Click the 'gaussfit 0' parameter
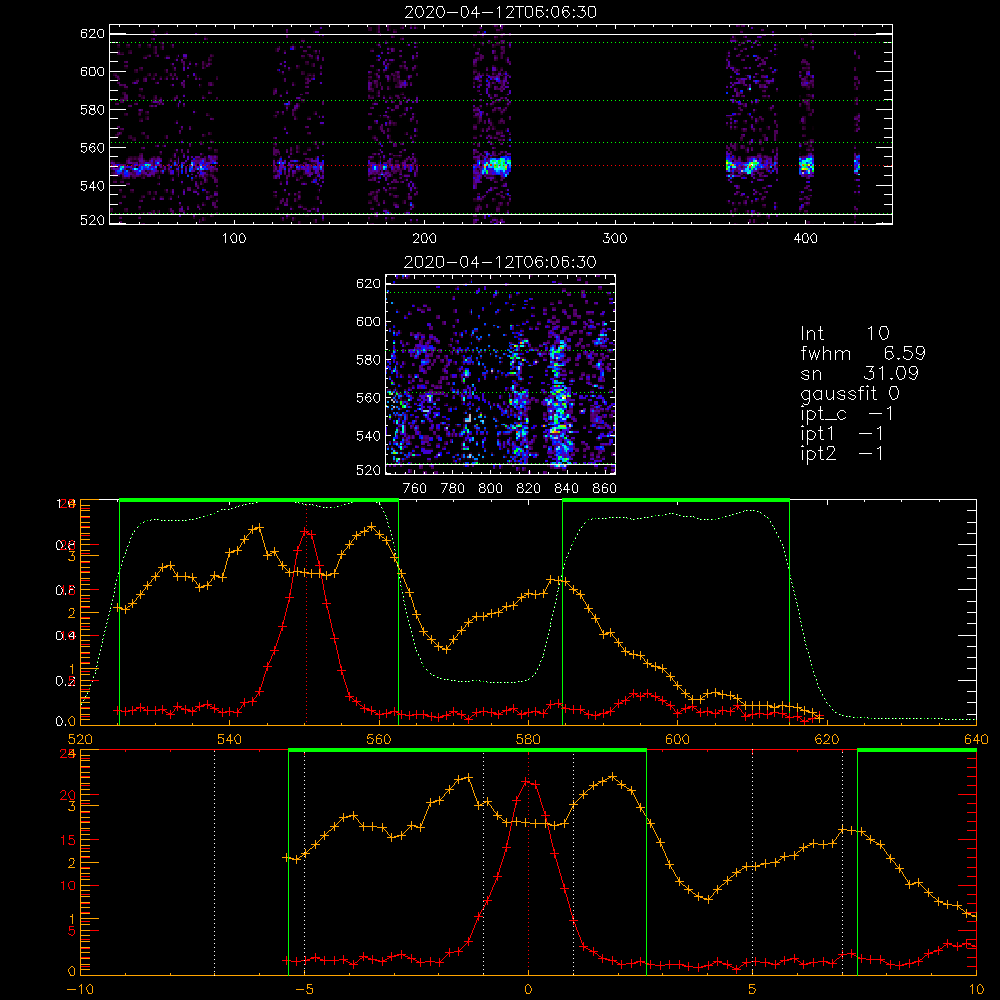 pyautogui.click(x=850, y=393)
